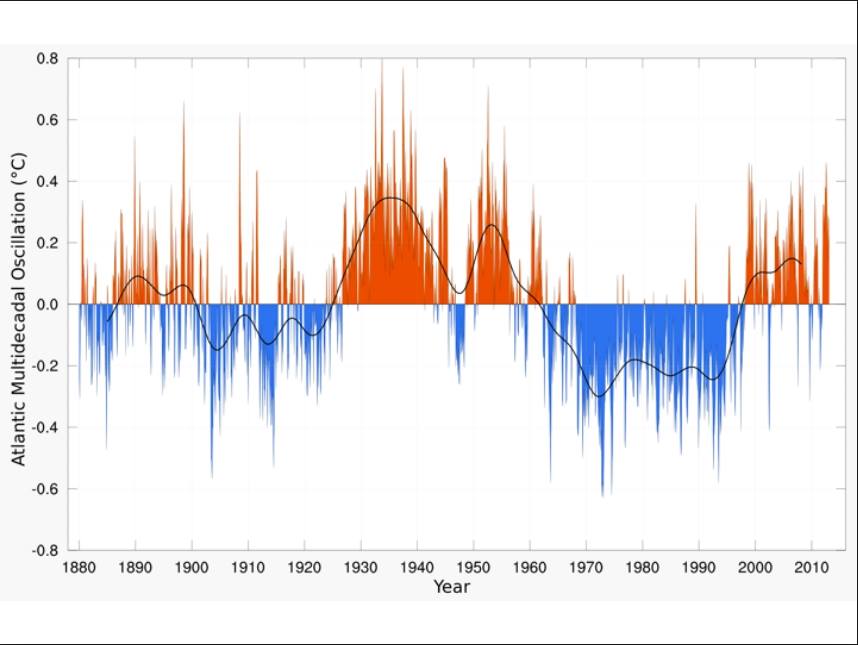Select the 1900 label on the x-axis
Viewport: 858px width, 645px height.
[191, 567]
